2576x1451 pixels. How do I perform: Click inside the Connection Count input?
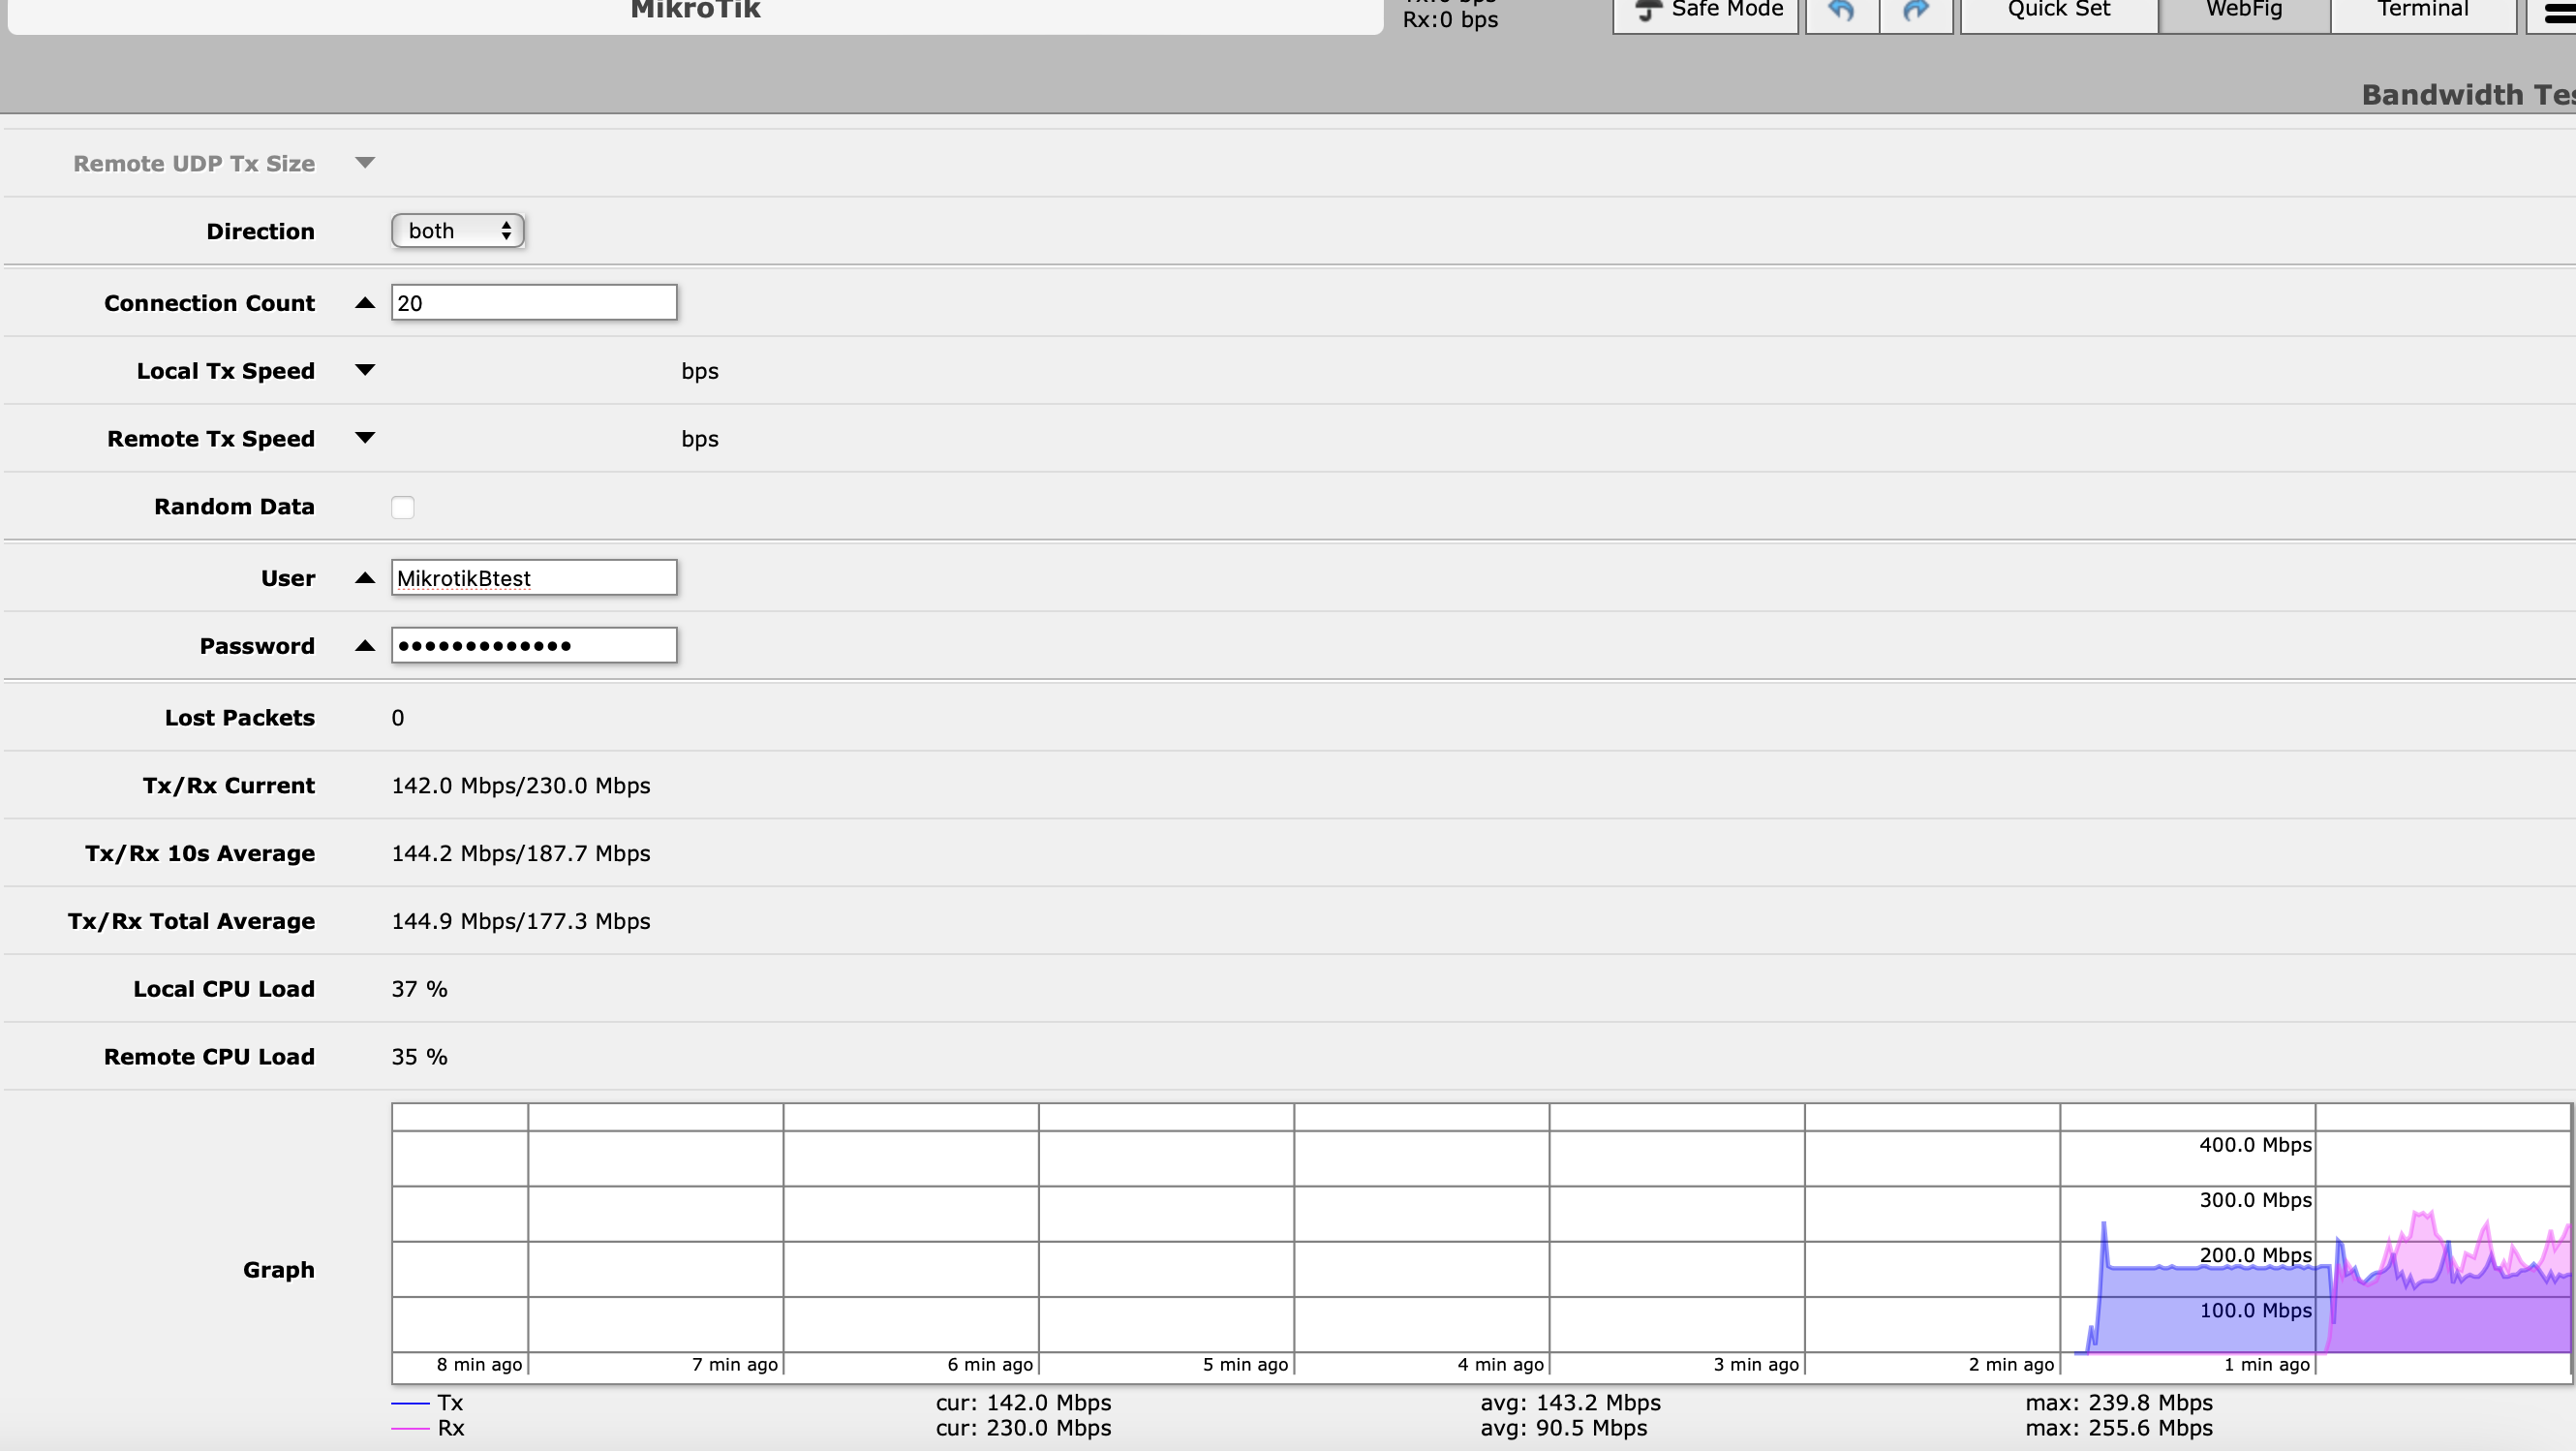coord(533,303)
